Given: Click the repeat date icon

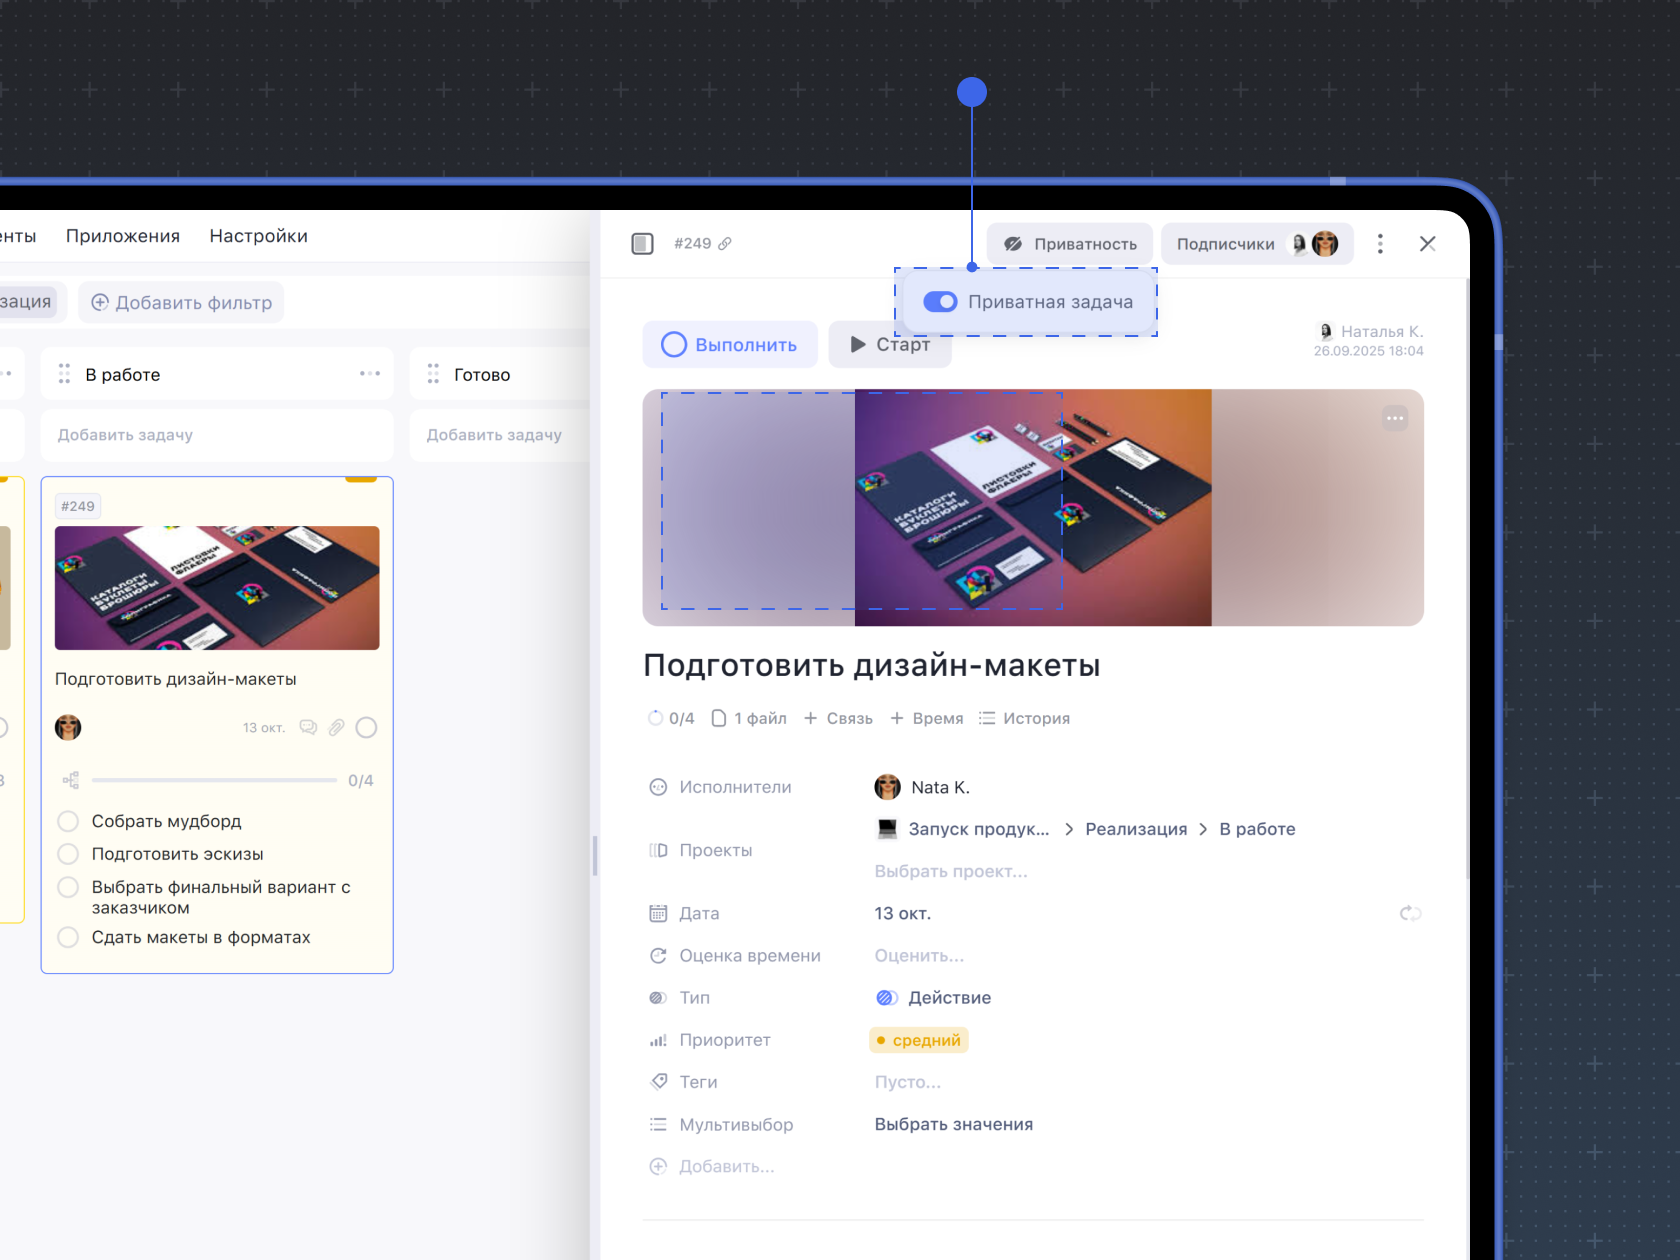Looking at the screenshot, I should pyautogui.click(x=1410, y=913).
